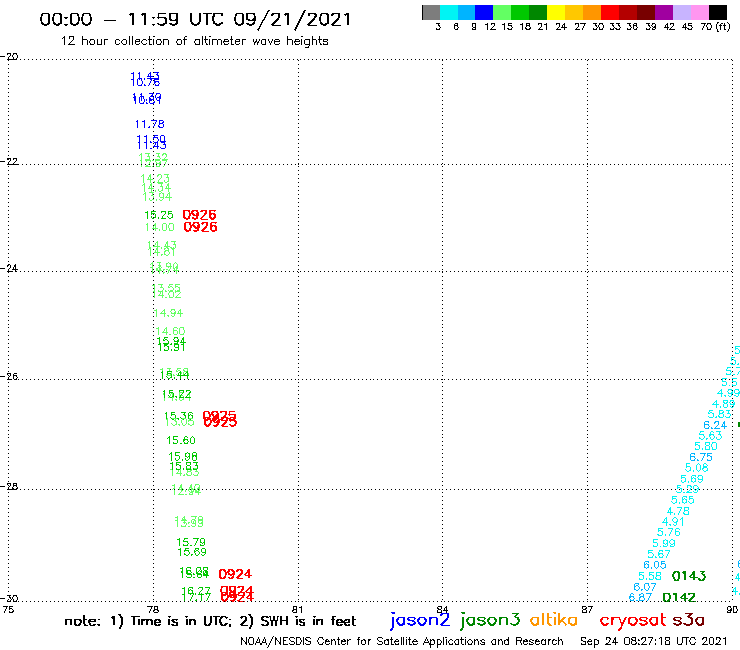Click the wave height value "14.94"
This screenshot has height=650, width=740.
point(168,313)
